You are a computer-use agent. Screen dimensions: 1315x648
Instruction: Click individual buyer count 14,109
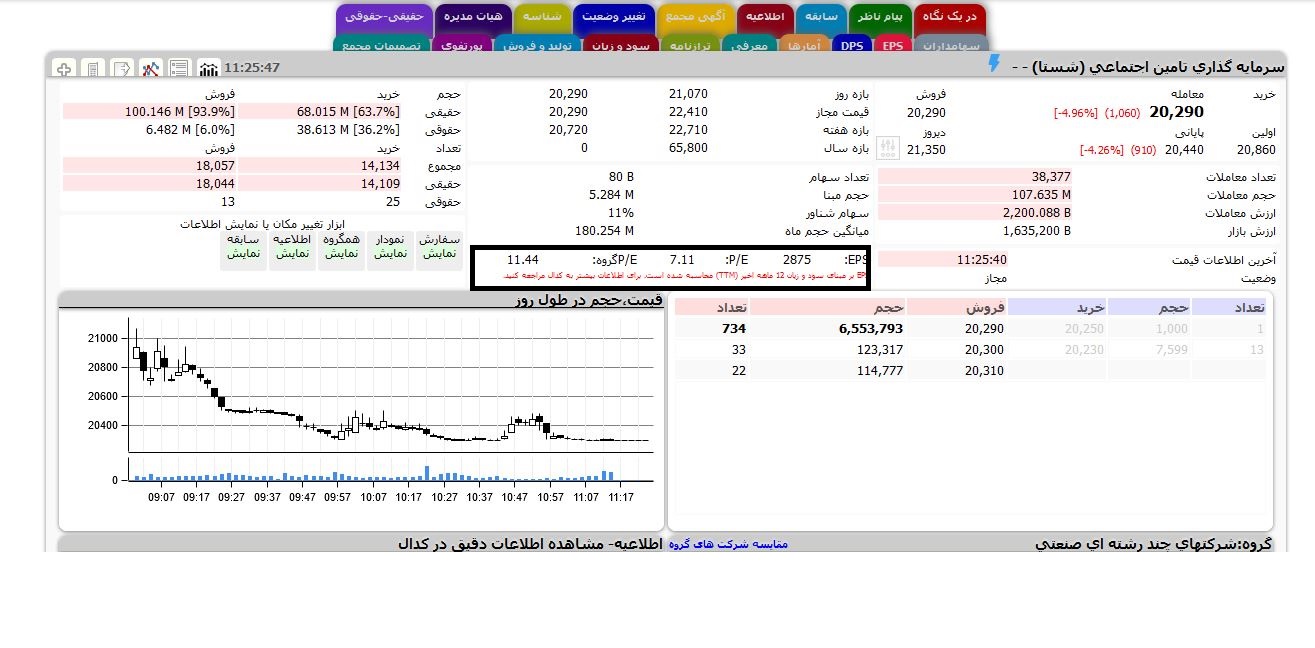[x=380, y=184]
